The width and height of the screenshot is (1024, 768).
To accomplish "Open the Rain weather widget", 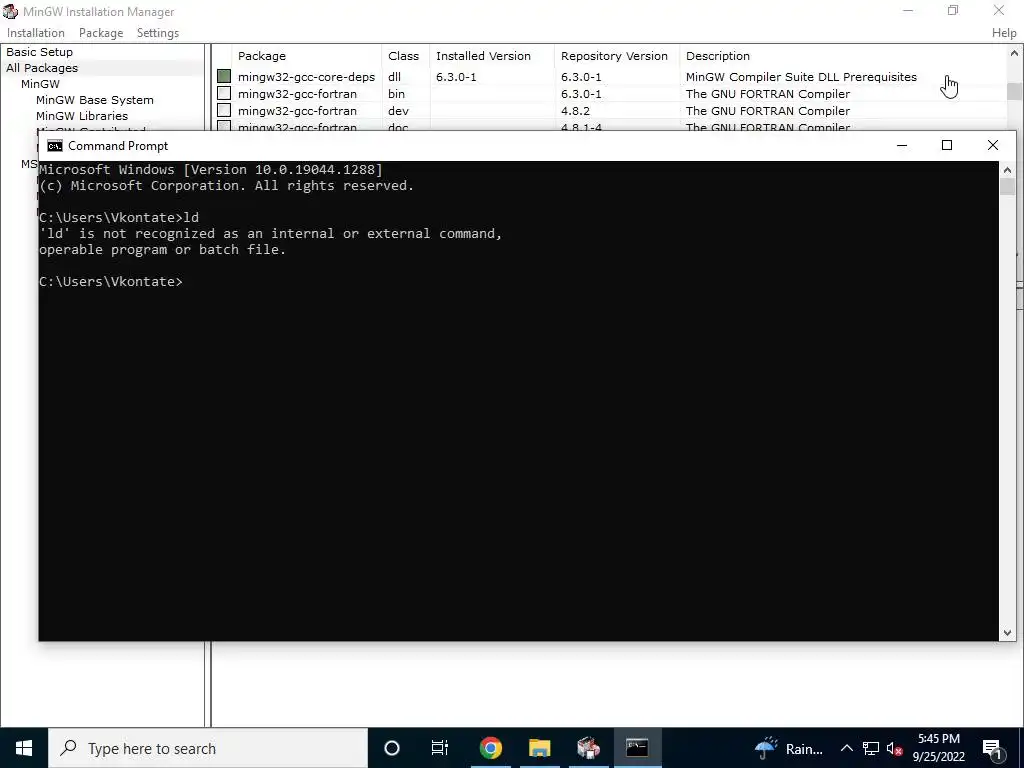I will point(789,748).
